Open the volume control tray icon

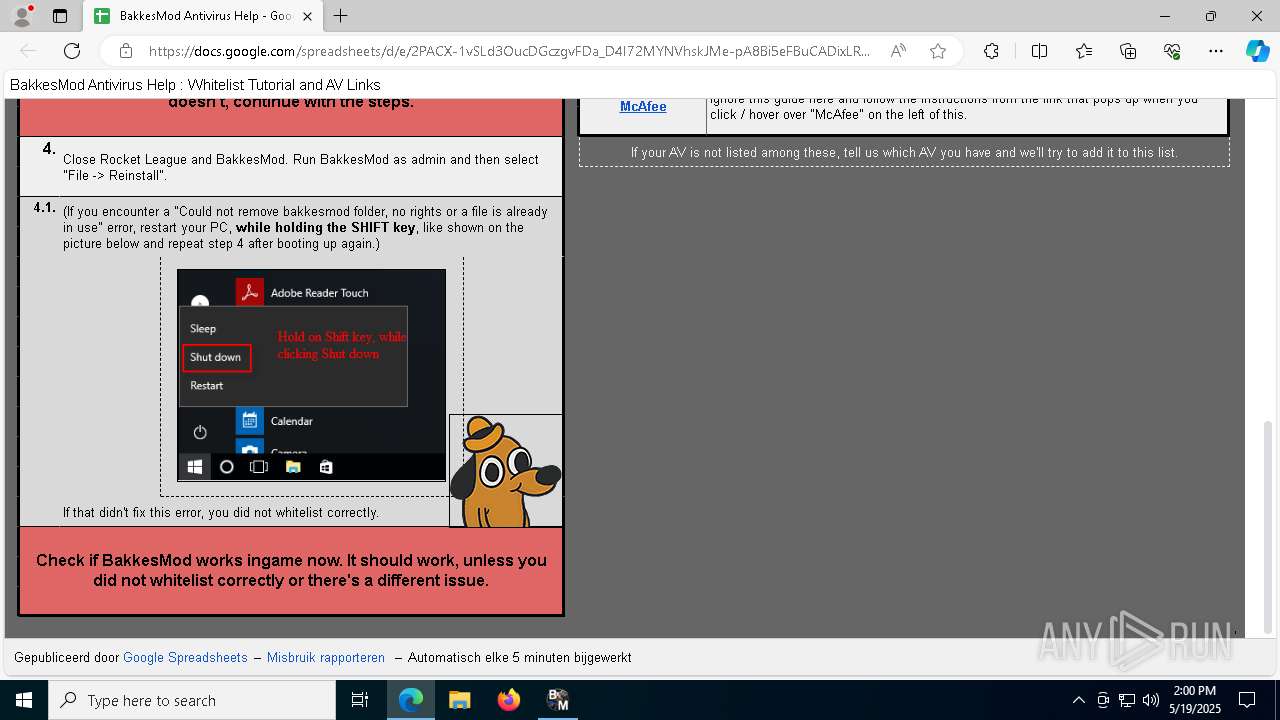click(x=1151, y=700)
